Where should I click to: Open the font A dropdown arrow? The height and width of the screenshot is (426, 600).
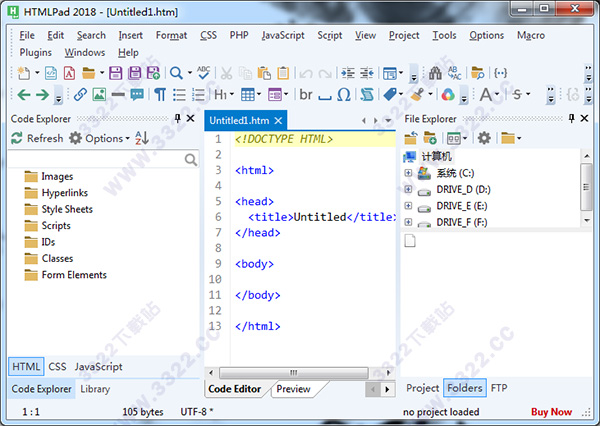tap(497, 94)
